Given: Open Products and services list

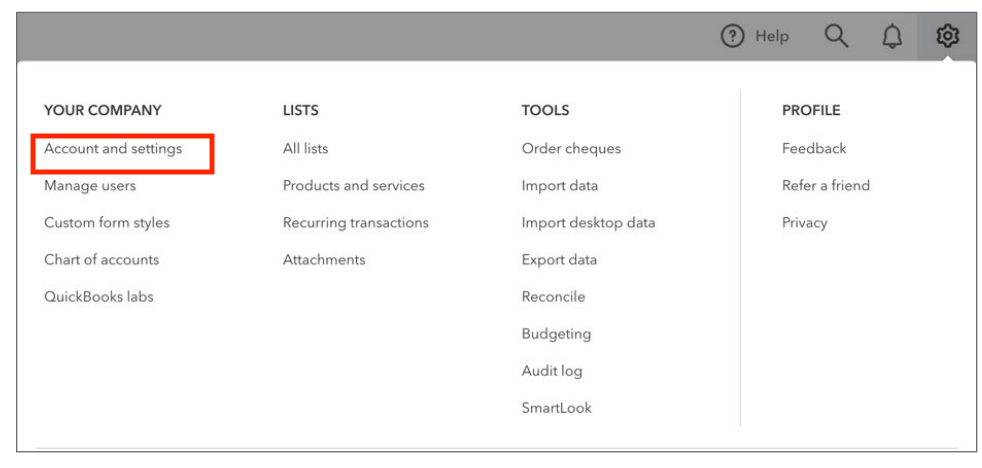Looking at the screenshot, I should (x=354, y=185).
